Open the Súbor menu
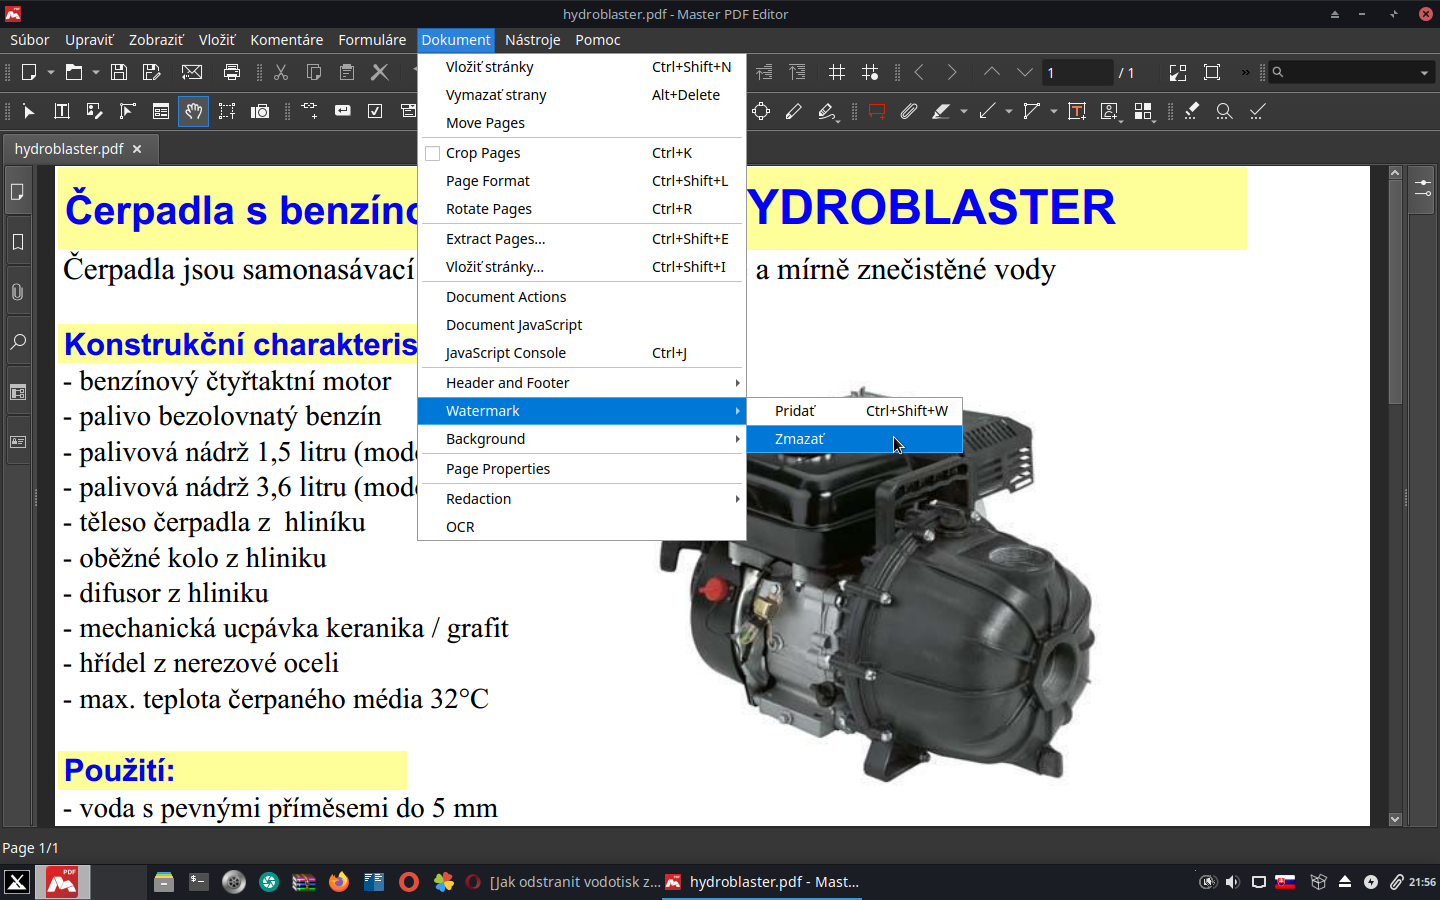Viewport: 1440px width, 900px height. [30, 40]
